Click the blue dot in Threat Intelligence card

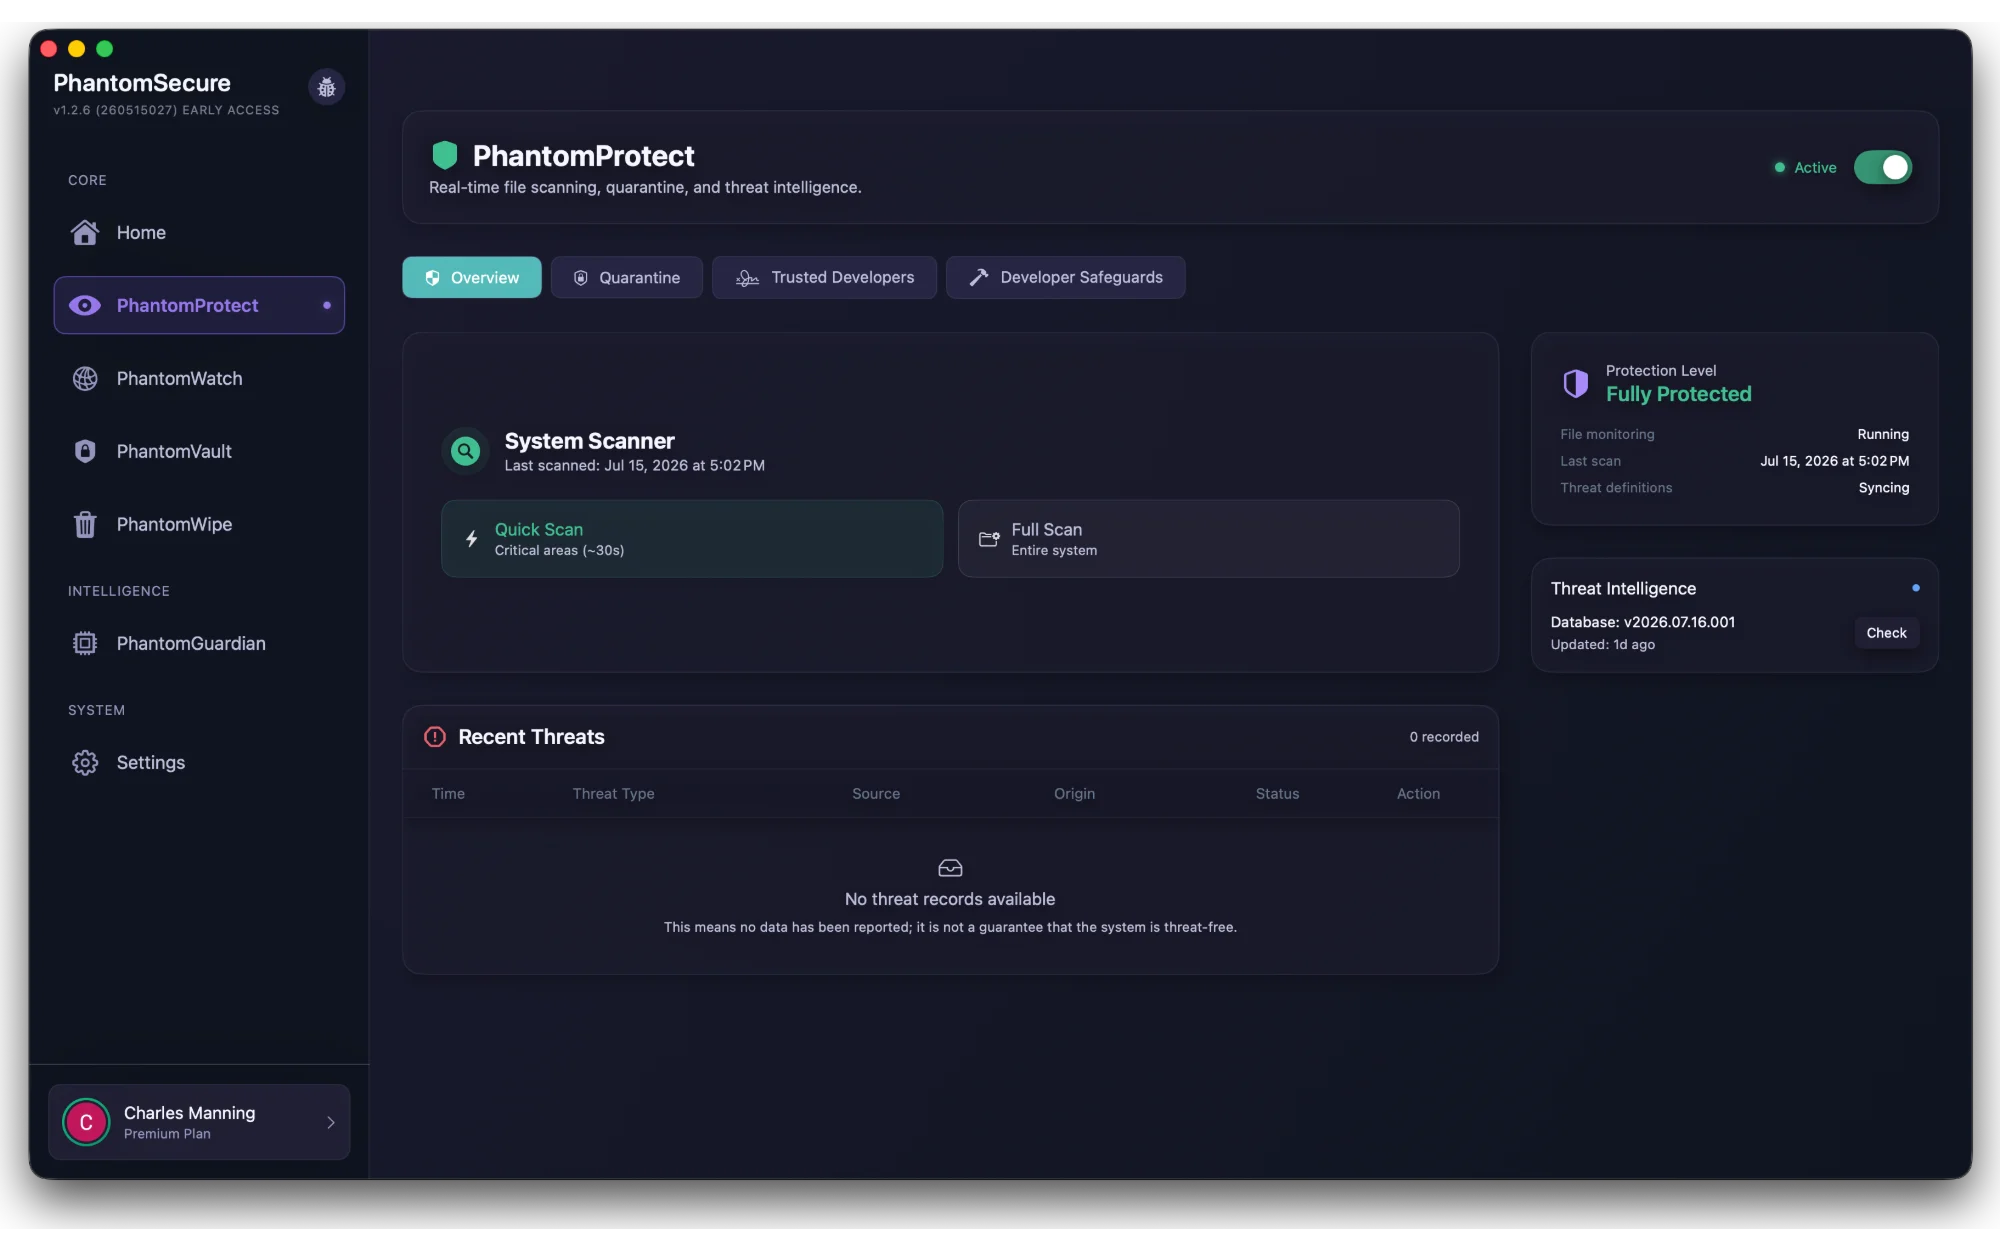(x=1915, y=588)
